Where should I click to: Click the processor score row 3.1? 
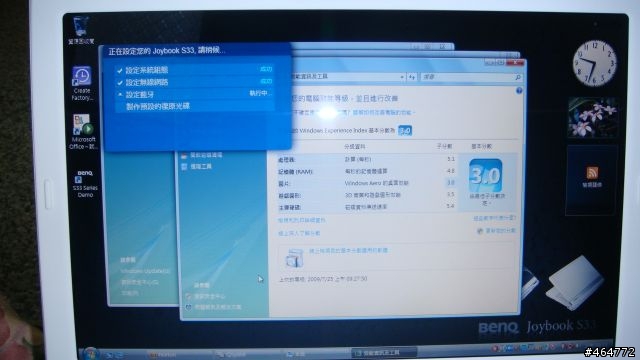(x=366, y=159)
